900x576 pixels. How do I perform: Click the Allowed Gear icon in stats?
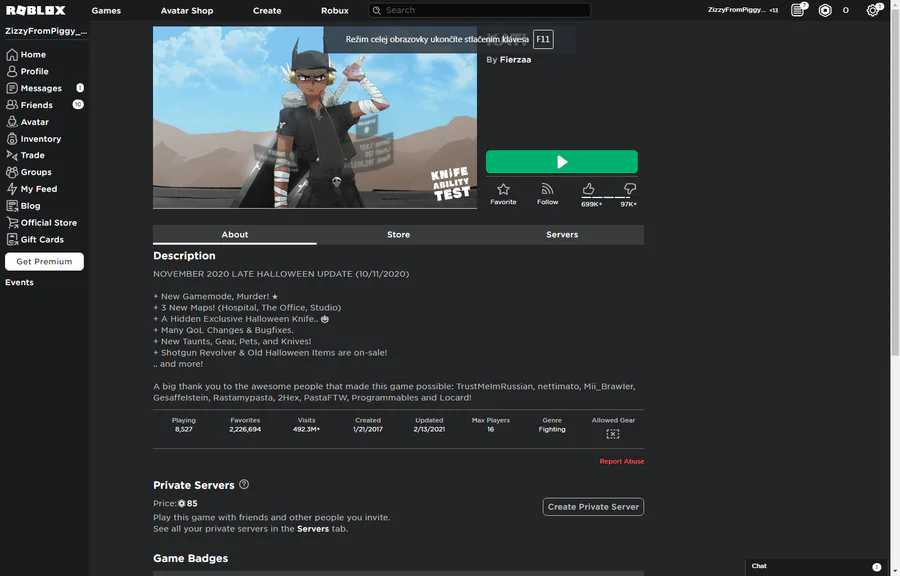click(613, 434)
